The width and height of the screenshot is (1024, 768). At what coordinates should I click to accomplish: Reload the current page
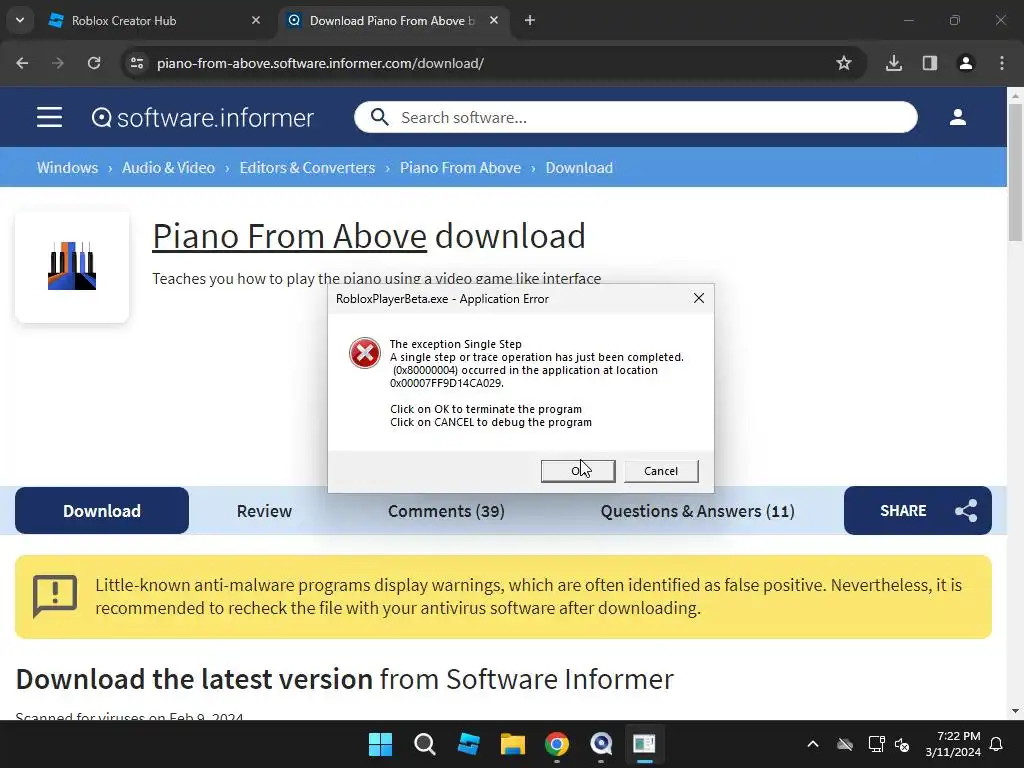[x=94, y=63]
